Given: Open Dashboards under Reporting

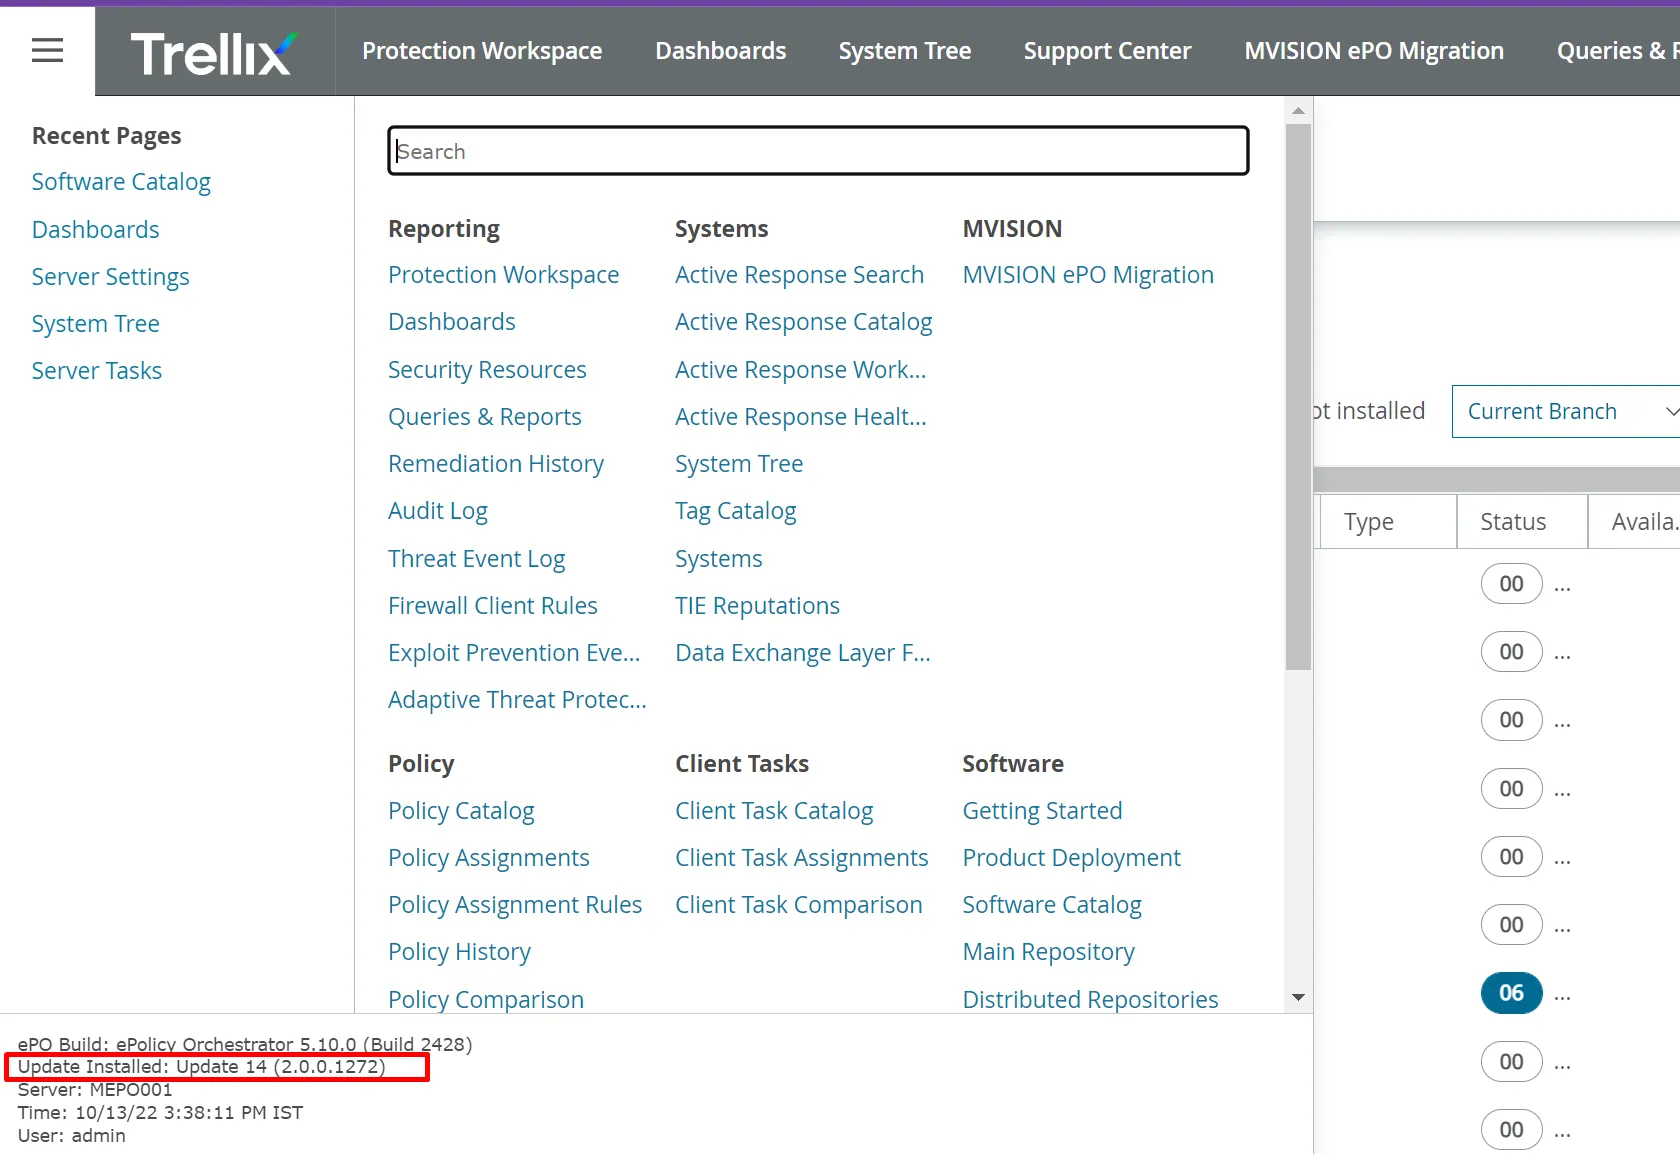Looking at the screenshot, I should click(x=451, y=322).
